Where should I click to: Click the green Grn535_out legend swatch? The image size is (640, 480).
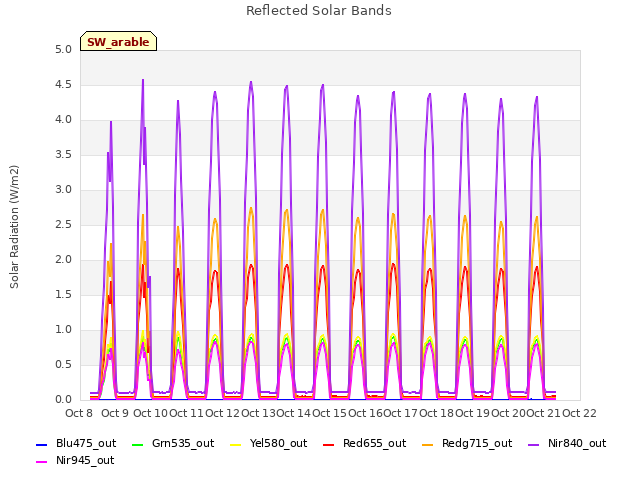pyautogui.click(x=138, y=444)
